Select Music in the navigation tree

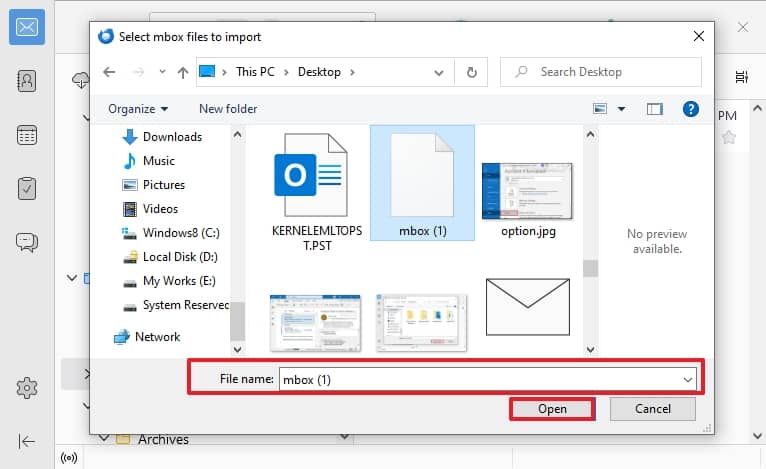pos(149,161)
